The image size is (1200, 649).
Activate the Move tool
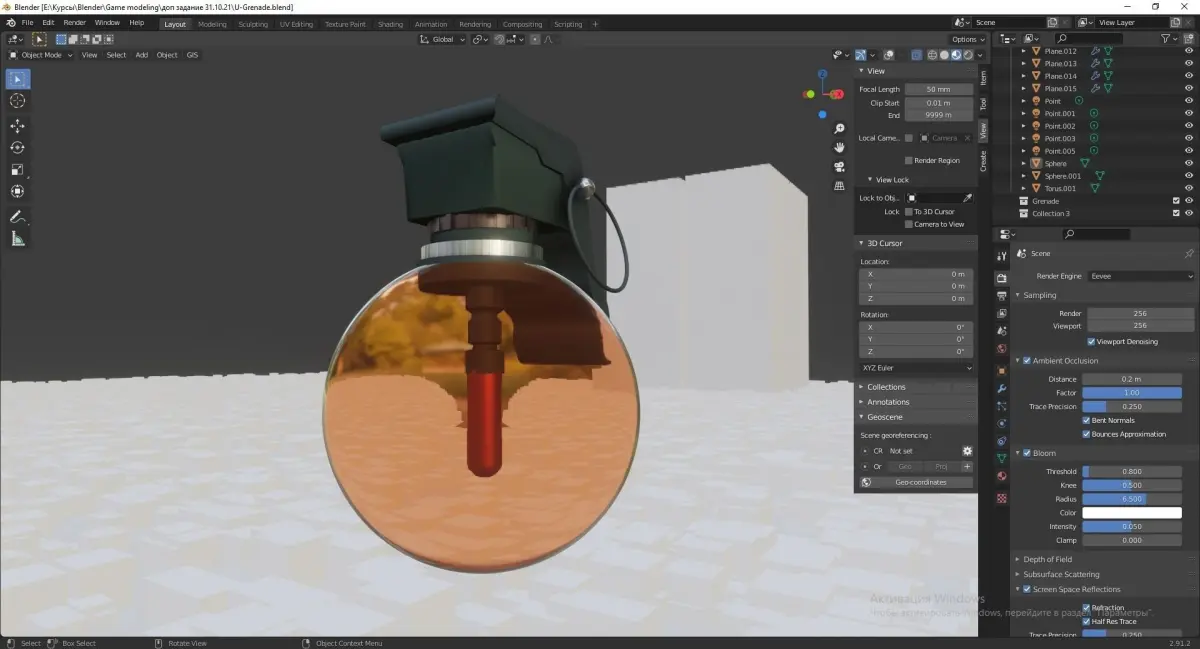18,126
